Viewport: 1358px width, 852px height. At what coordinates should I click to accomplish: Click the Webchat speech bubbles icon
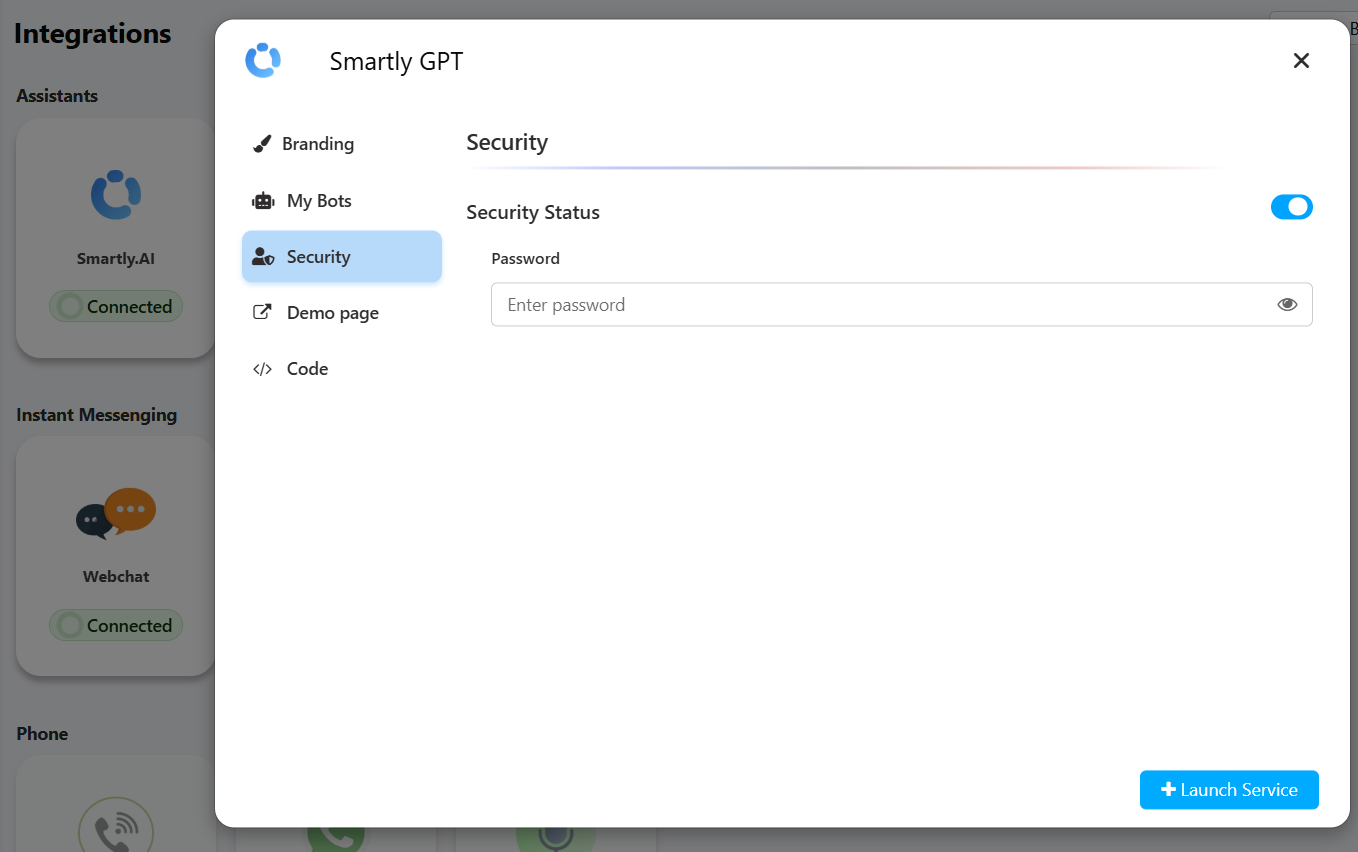point(116,514)
